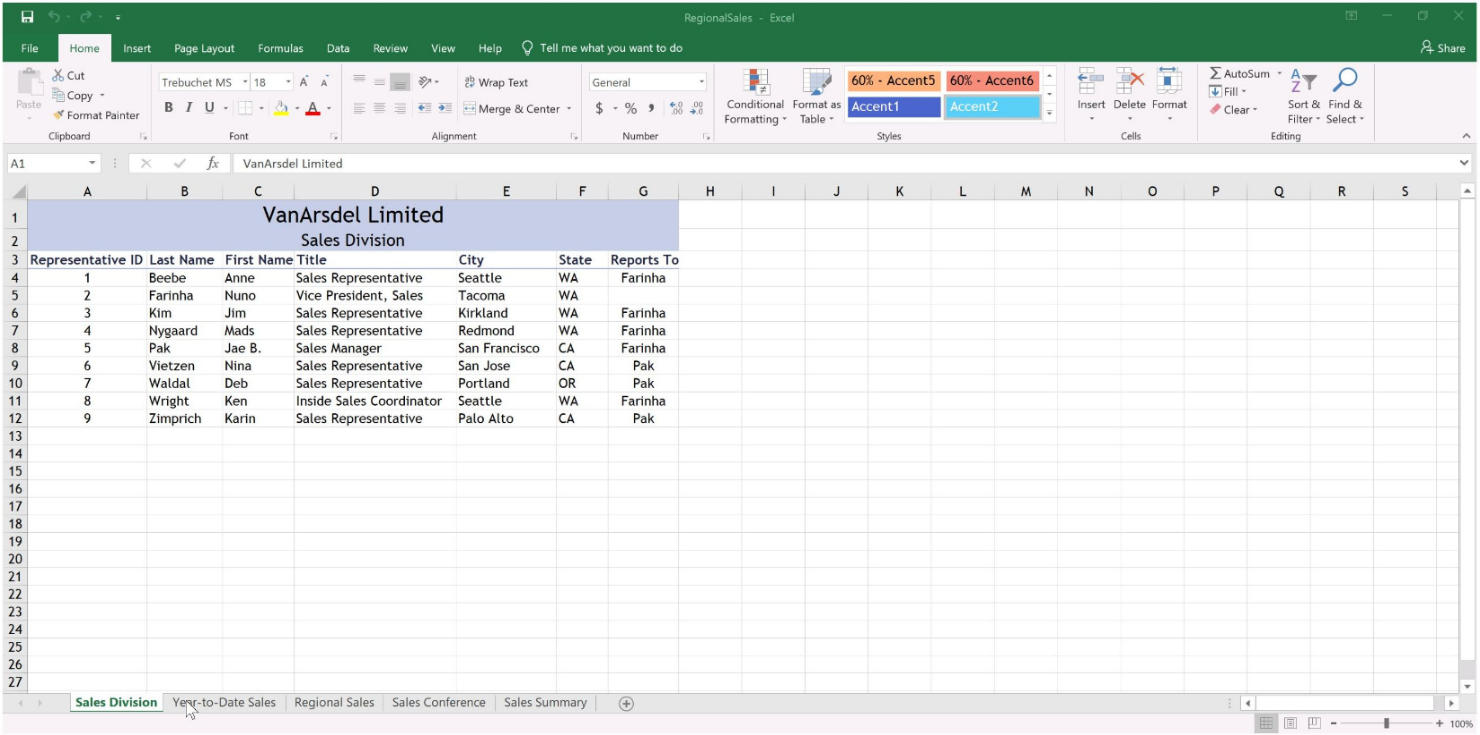Click the Decrease Decimal icon
The width and height of the screenshot is (1480, 735).
click(x=697, y=108)
